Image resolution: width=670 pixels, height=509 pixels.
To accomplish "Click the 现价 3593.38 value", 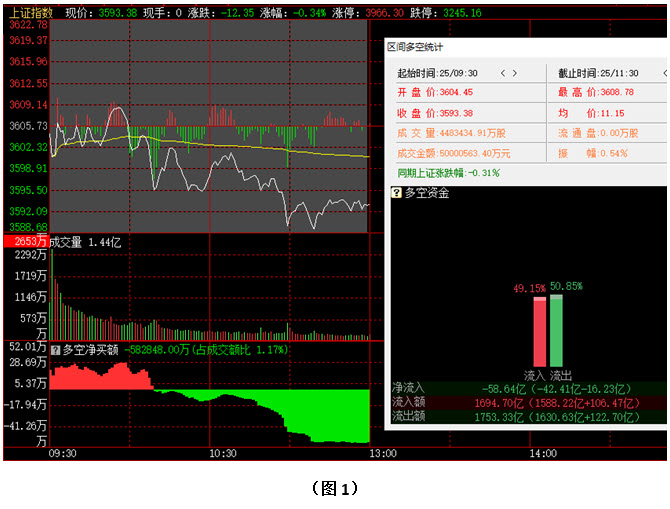I will (118, 13).
